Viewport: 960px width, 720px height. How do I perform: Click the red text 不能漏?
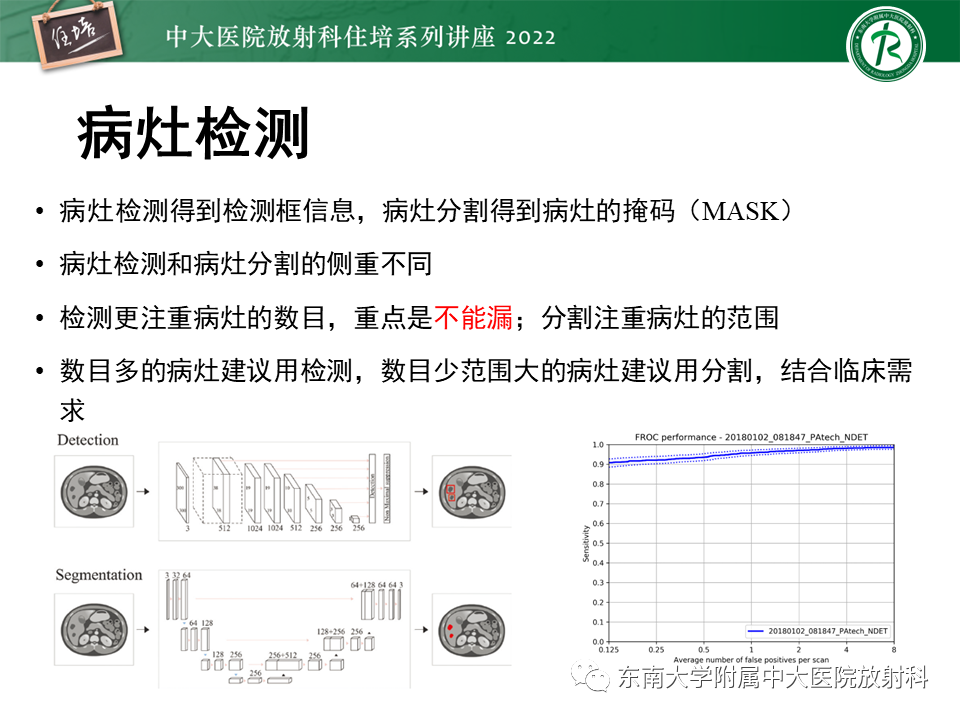pyautogui.click(x=472, y=319)
